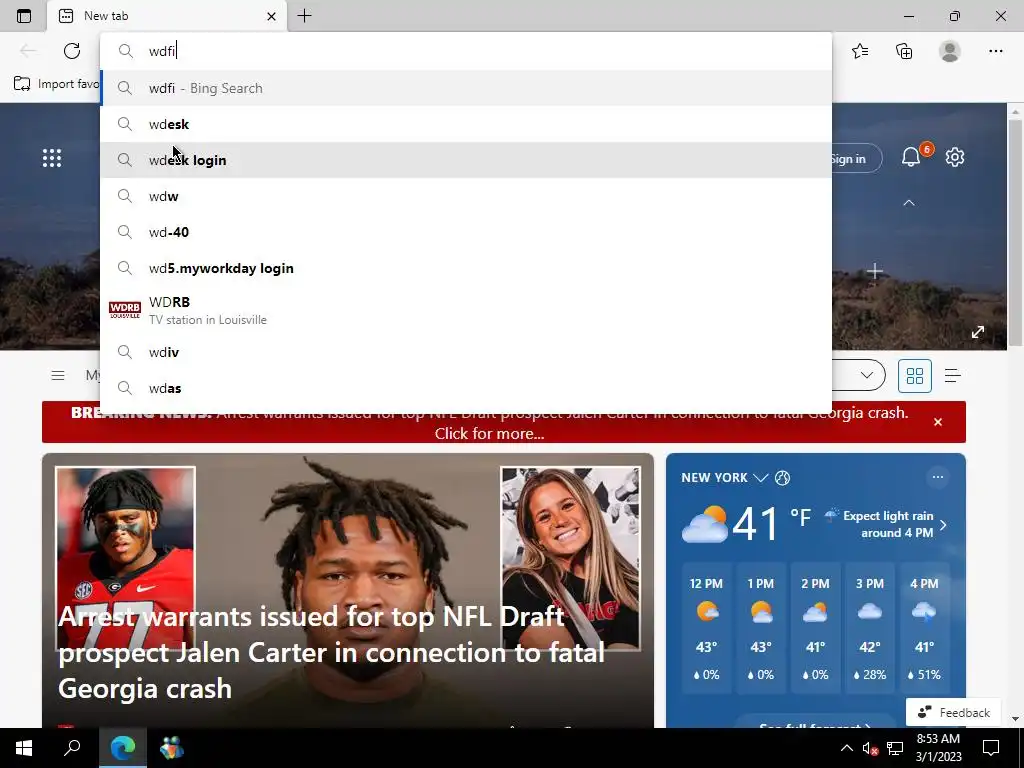Open the Action Center notifications icon

point(991,748)
